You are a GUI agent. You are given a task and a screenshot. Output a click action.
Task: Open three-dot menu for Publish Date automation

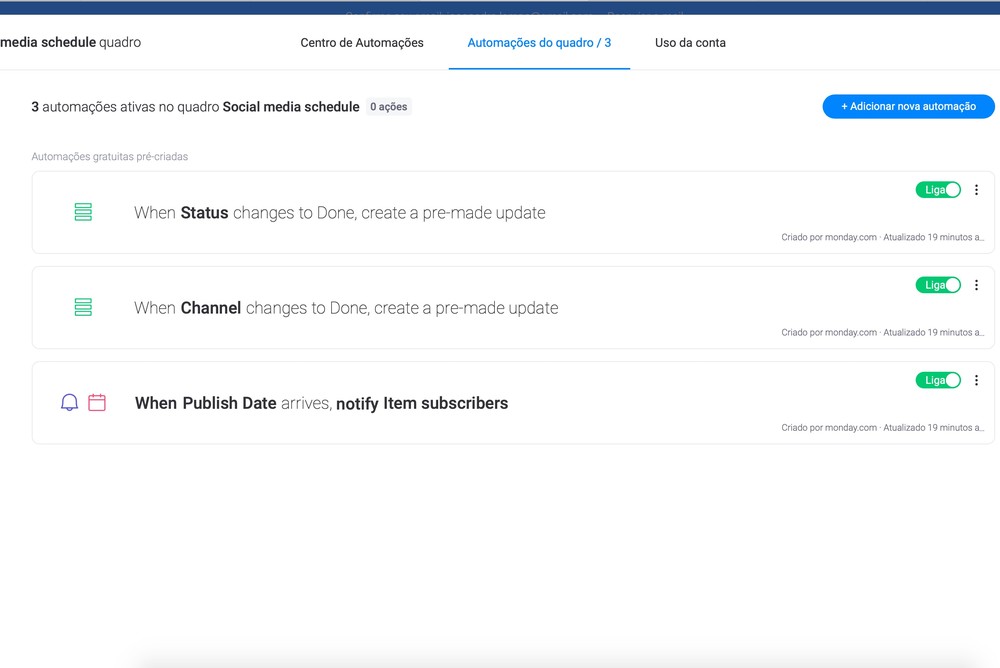(977, 380)
